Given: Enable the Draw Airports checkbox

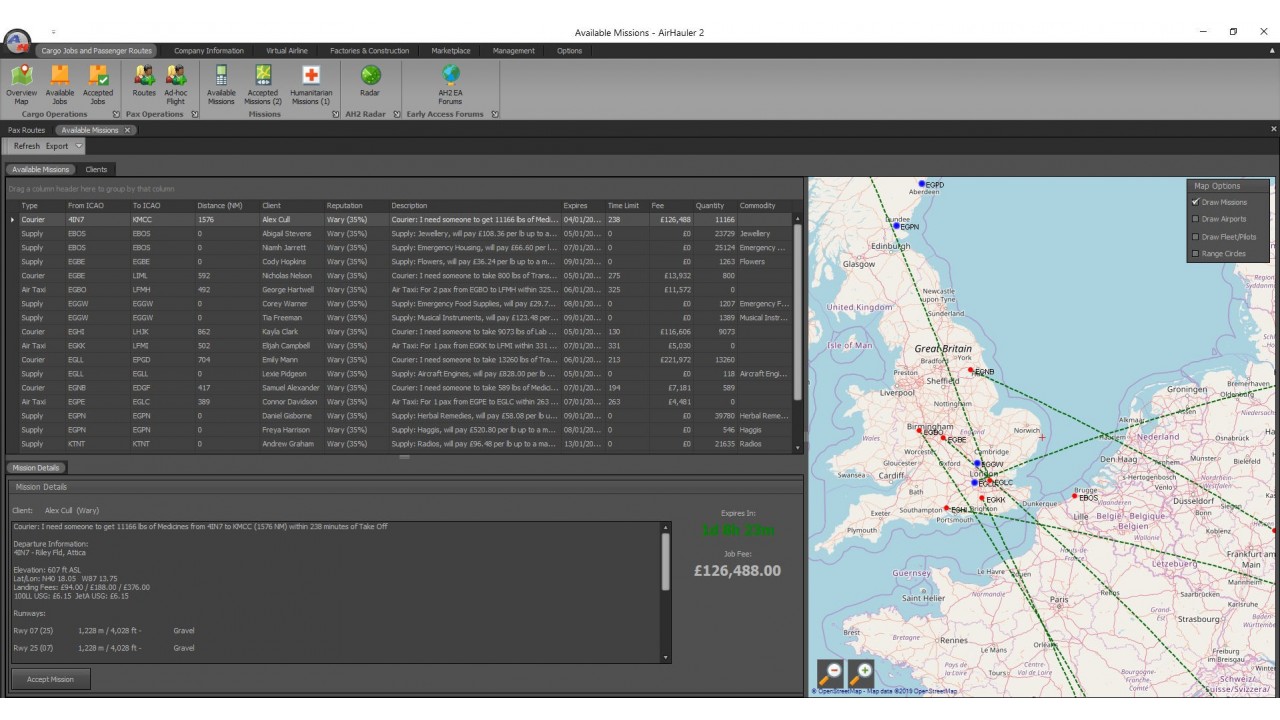Looking at the screenshot, I should [1196, 219].
